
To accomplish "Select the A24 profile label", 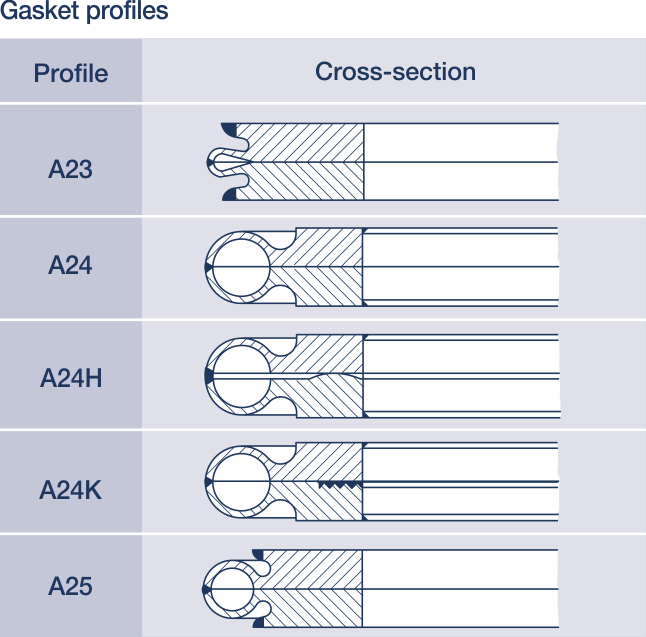I will click(x=70, y=265).
